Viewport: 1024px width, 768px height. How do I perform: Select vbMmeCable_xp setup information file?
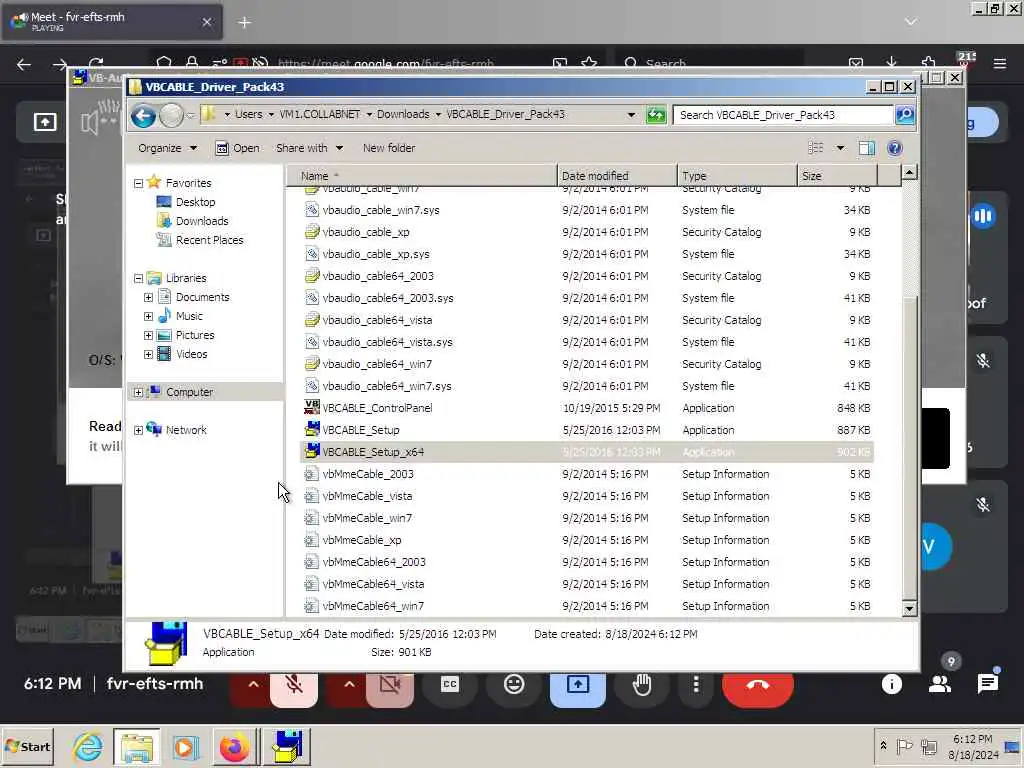click(586, 540)
